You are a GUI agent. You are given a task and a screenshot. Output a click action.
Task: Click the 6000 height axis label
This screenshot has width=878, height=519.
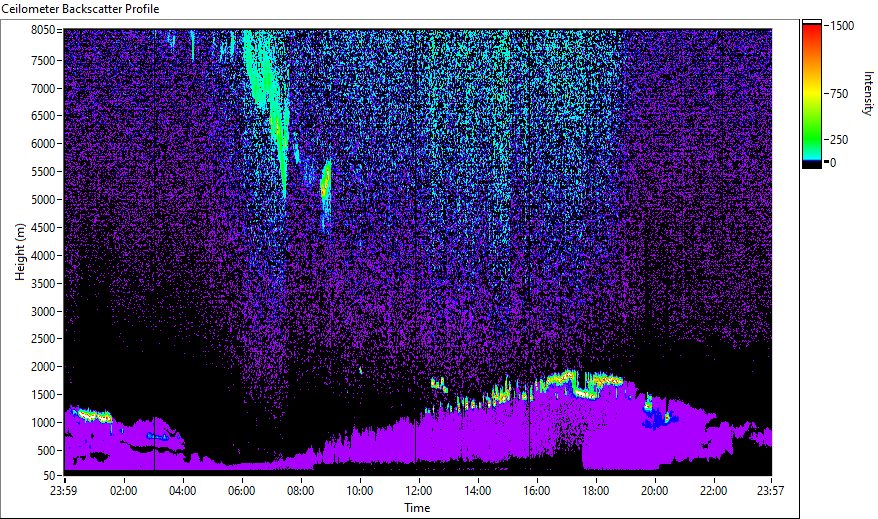point(43,144)
